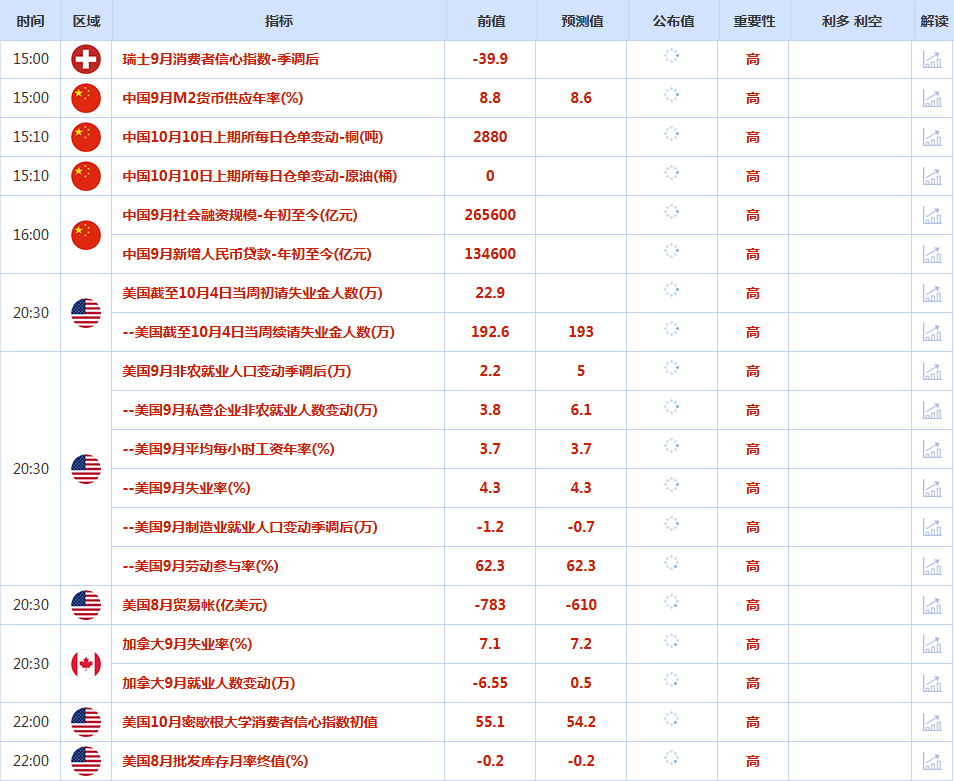The height and width of the screenshot is (781, 954).
Task: Click the Swiss flag icon at 15:00
Action: [86, 59]
